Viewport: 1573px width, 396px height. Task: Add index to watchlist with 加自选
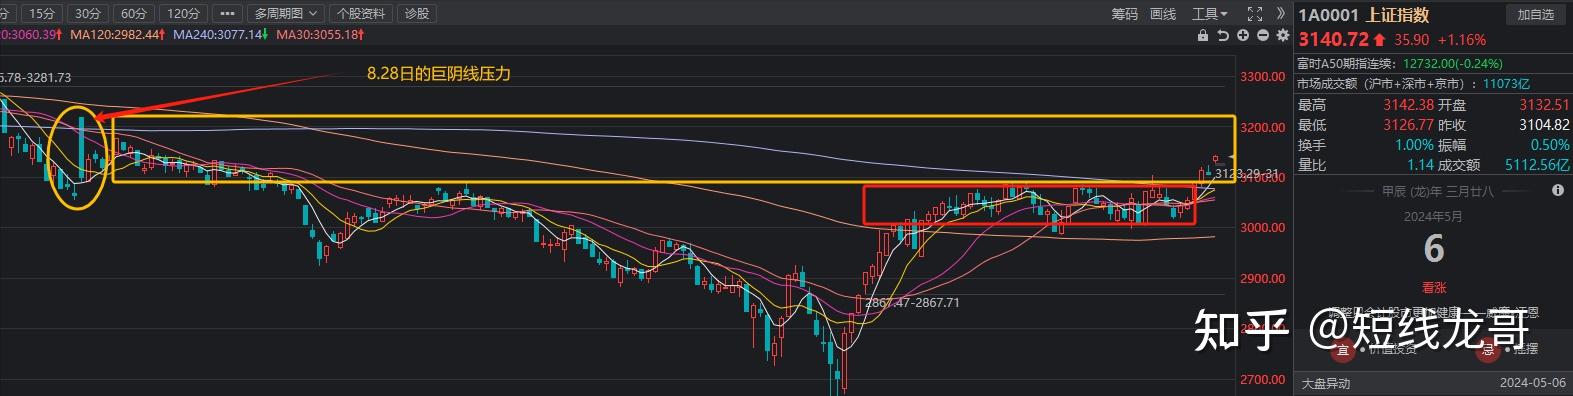1535,15
